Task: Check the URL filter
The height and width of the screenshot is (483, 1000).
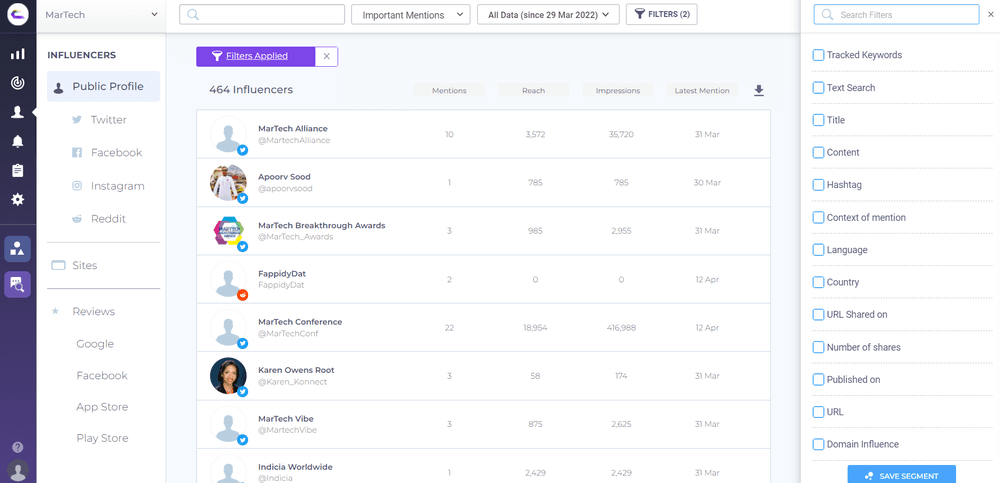Action: pyautogui.click(x=818, y=412)
